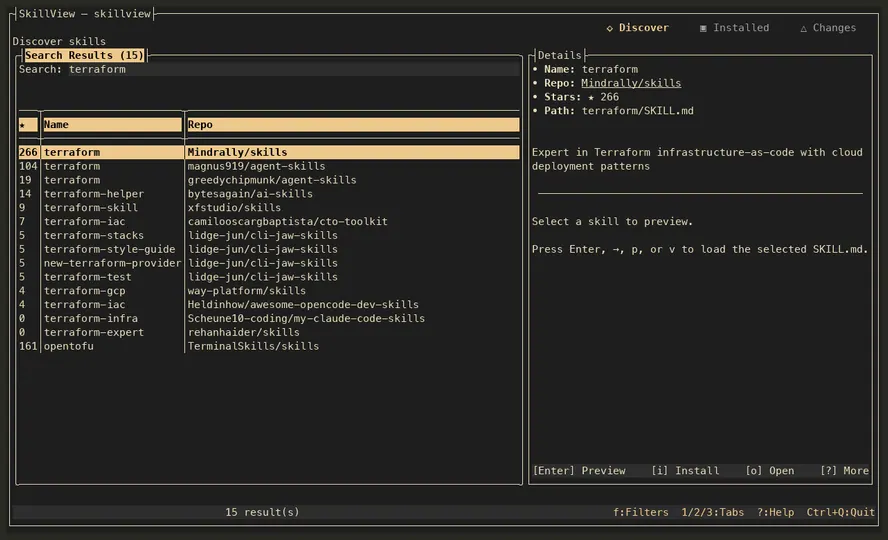Viewport: 888px width, 540px height.
Task: Click the 15 result(s) status text
Action: click(262, 512)
